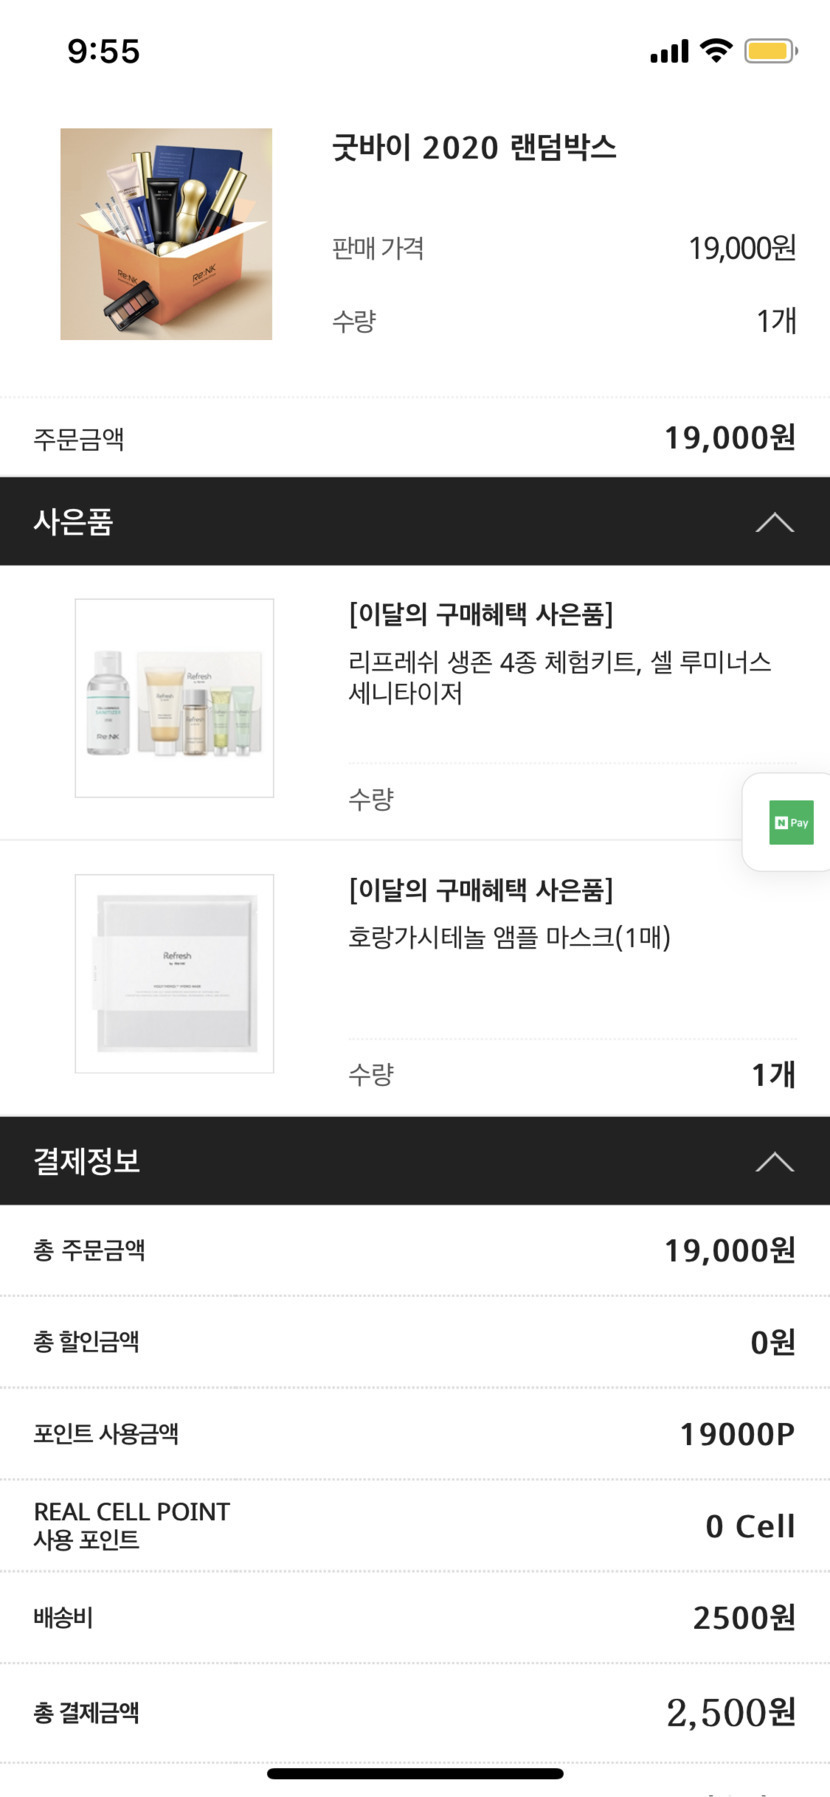This screenshot has height=1797, width=830.
Task: Tap the home indicator bar
Action: (x=415, y=1774)
